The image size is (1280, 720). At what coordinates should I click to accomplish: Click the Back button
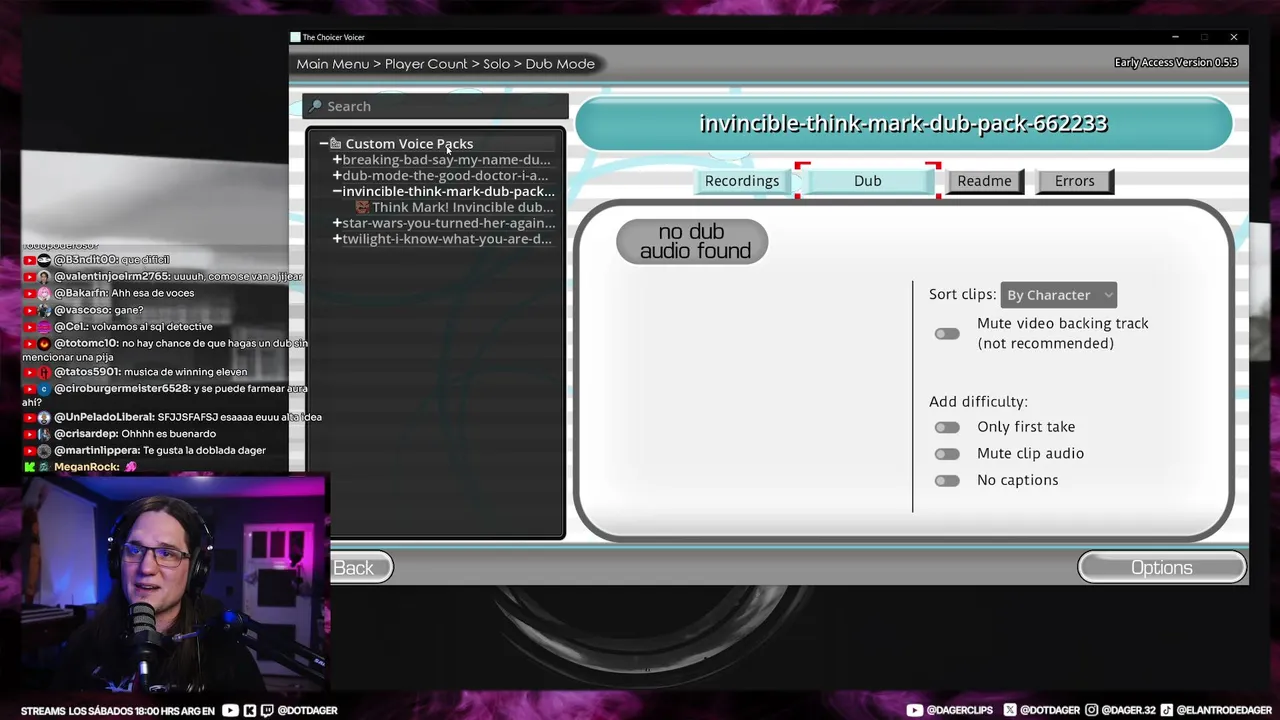point(357,568)
